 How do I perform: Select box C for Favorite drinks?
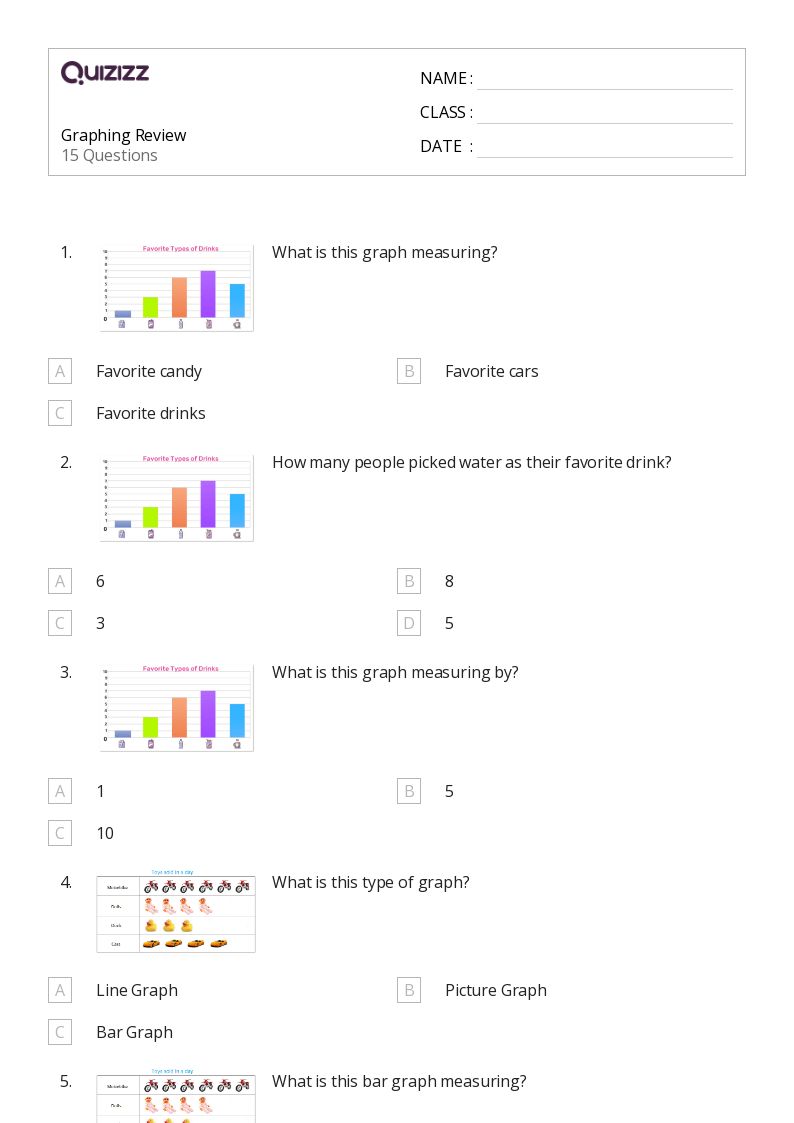pyautogui.click(x=60, y=413)
